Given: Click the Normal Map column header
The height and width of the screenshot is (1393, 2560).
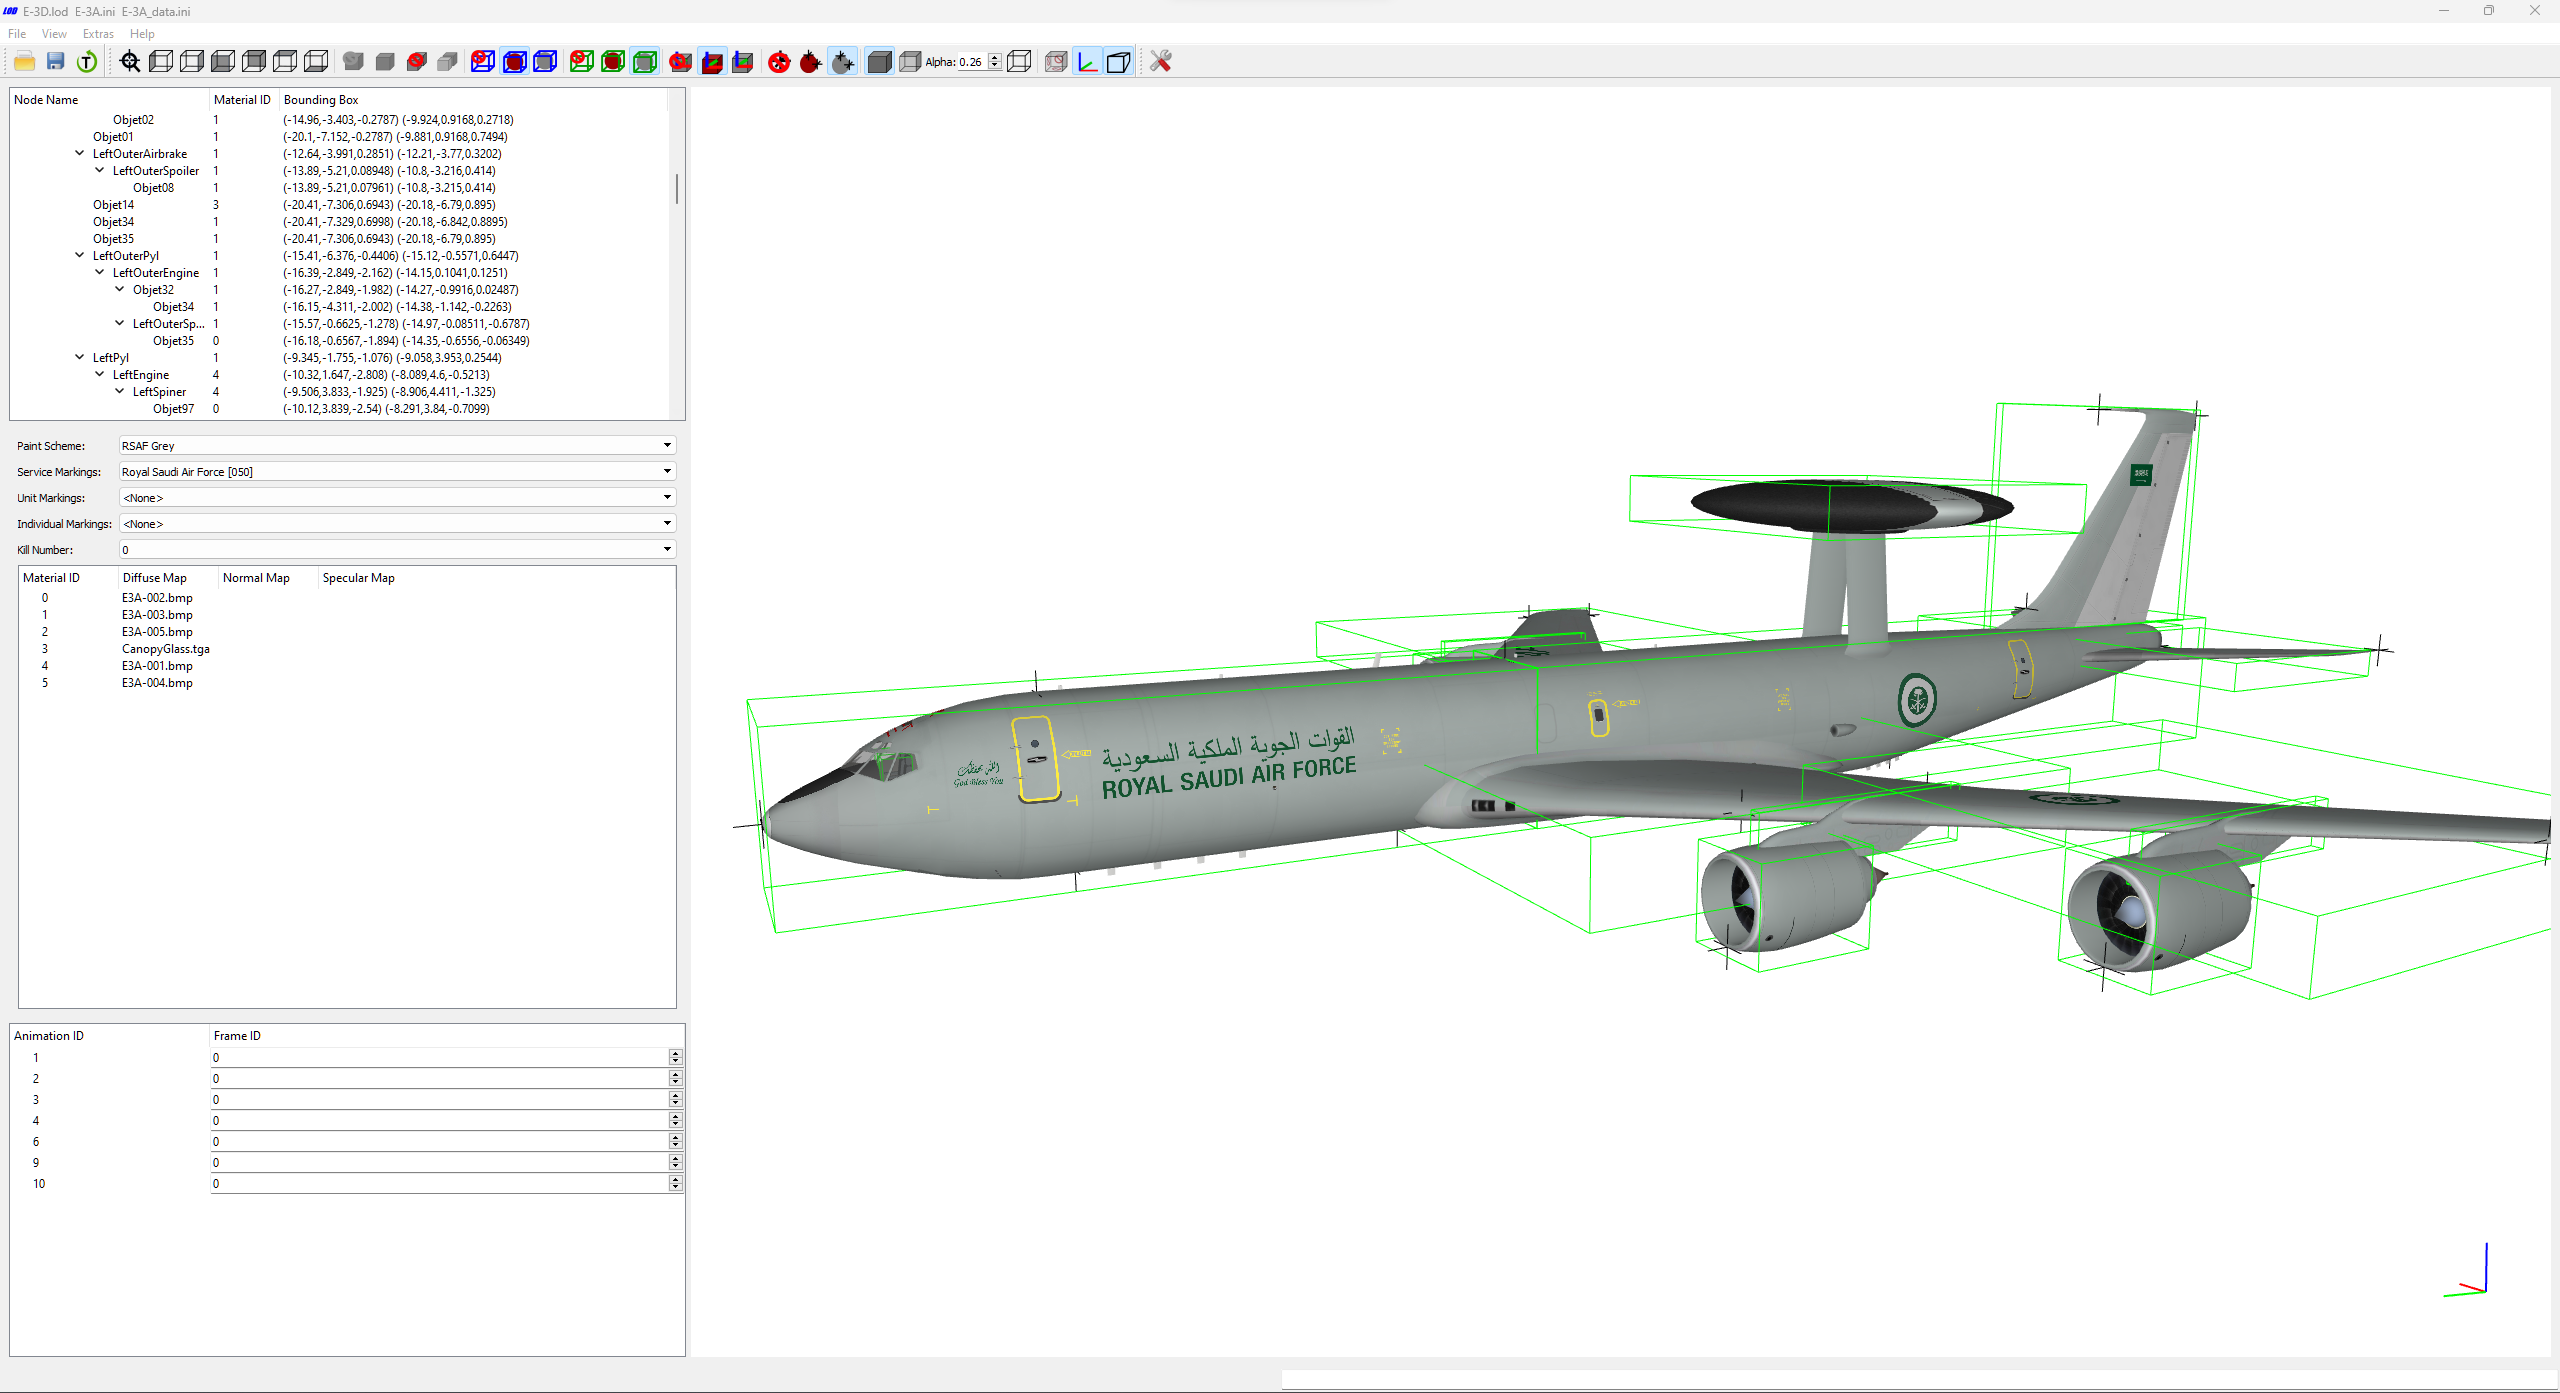Looking at the screenshot, I should click(x=268, y=578).
